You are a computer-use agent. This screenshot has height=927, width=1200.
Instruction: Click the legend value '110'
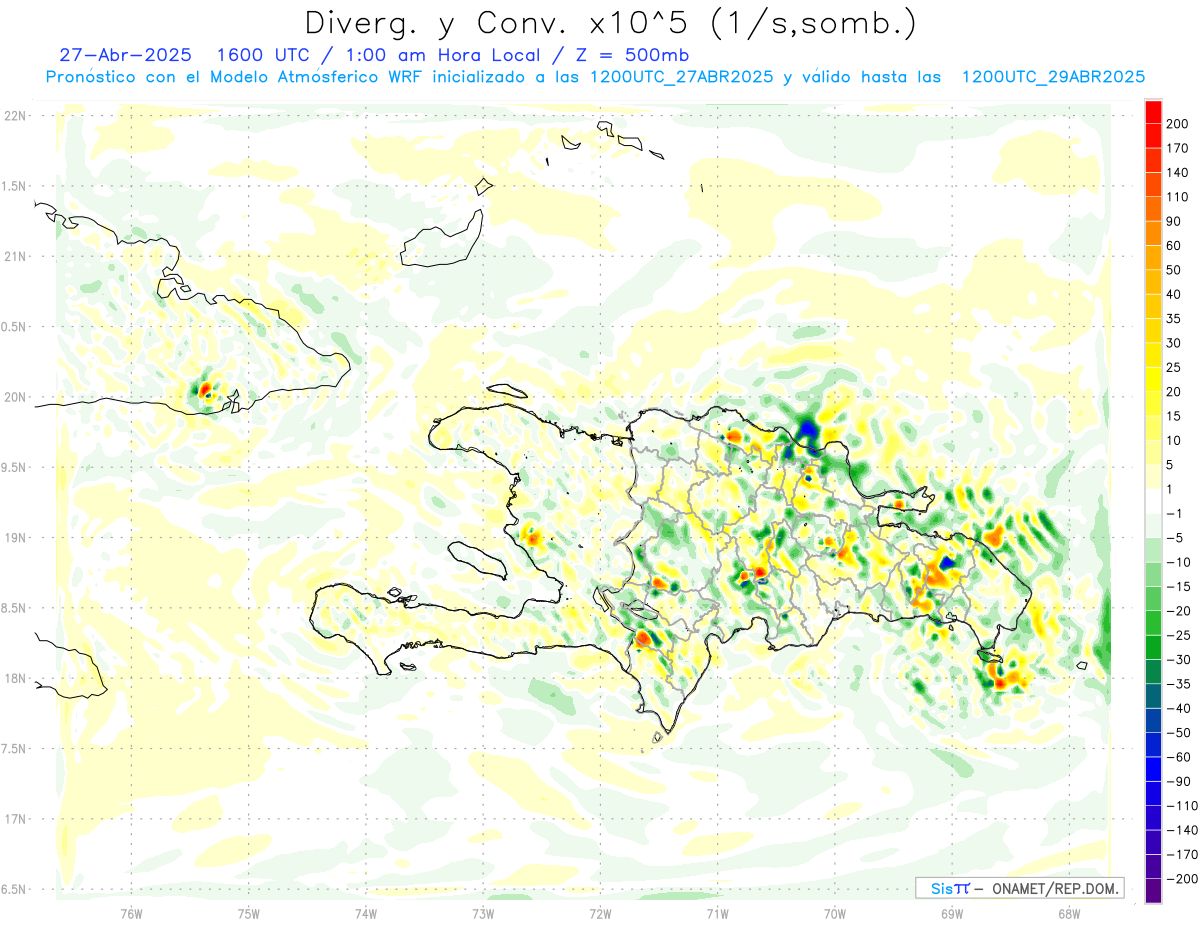point(1178,197)
